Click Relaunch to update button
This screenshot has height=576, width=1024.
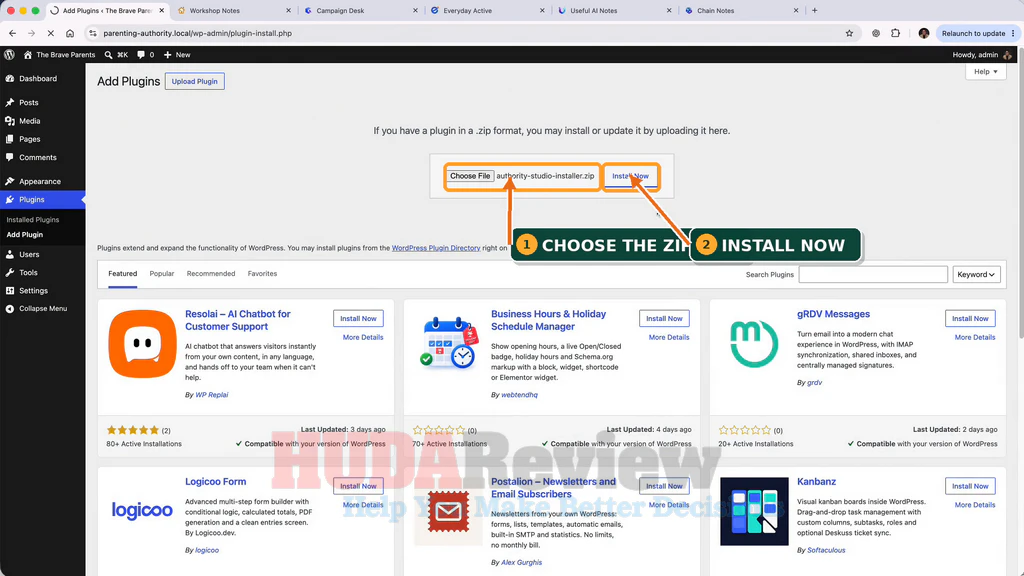[973, 33]
